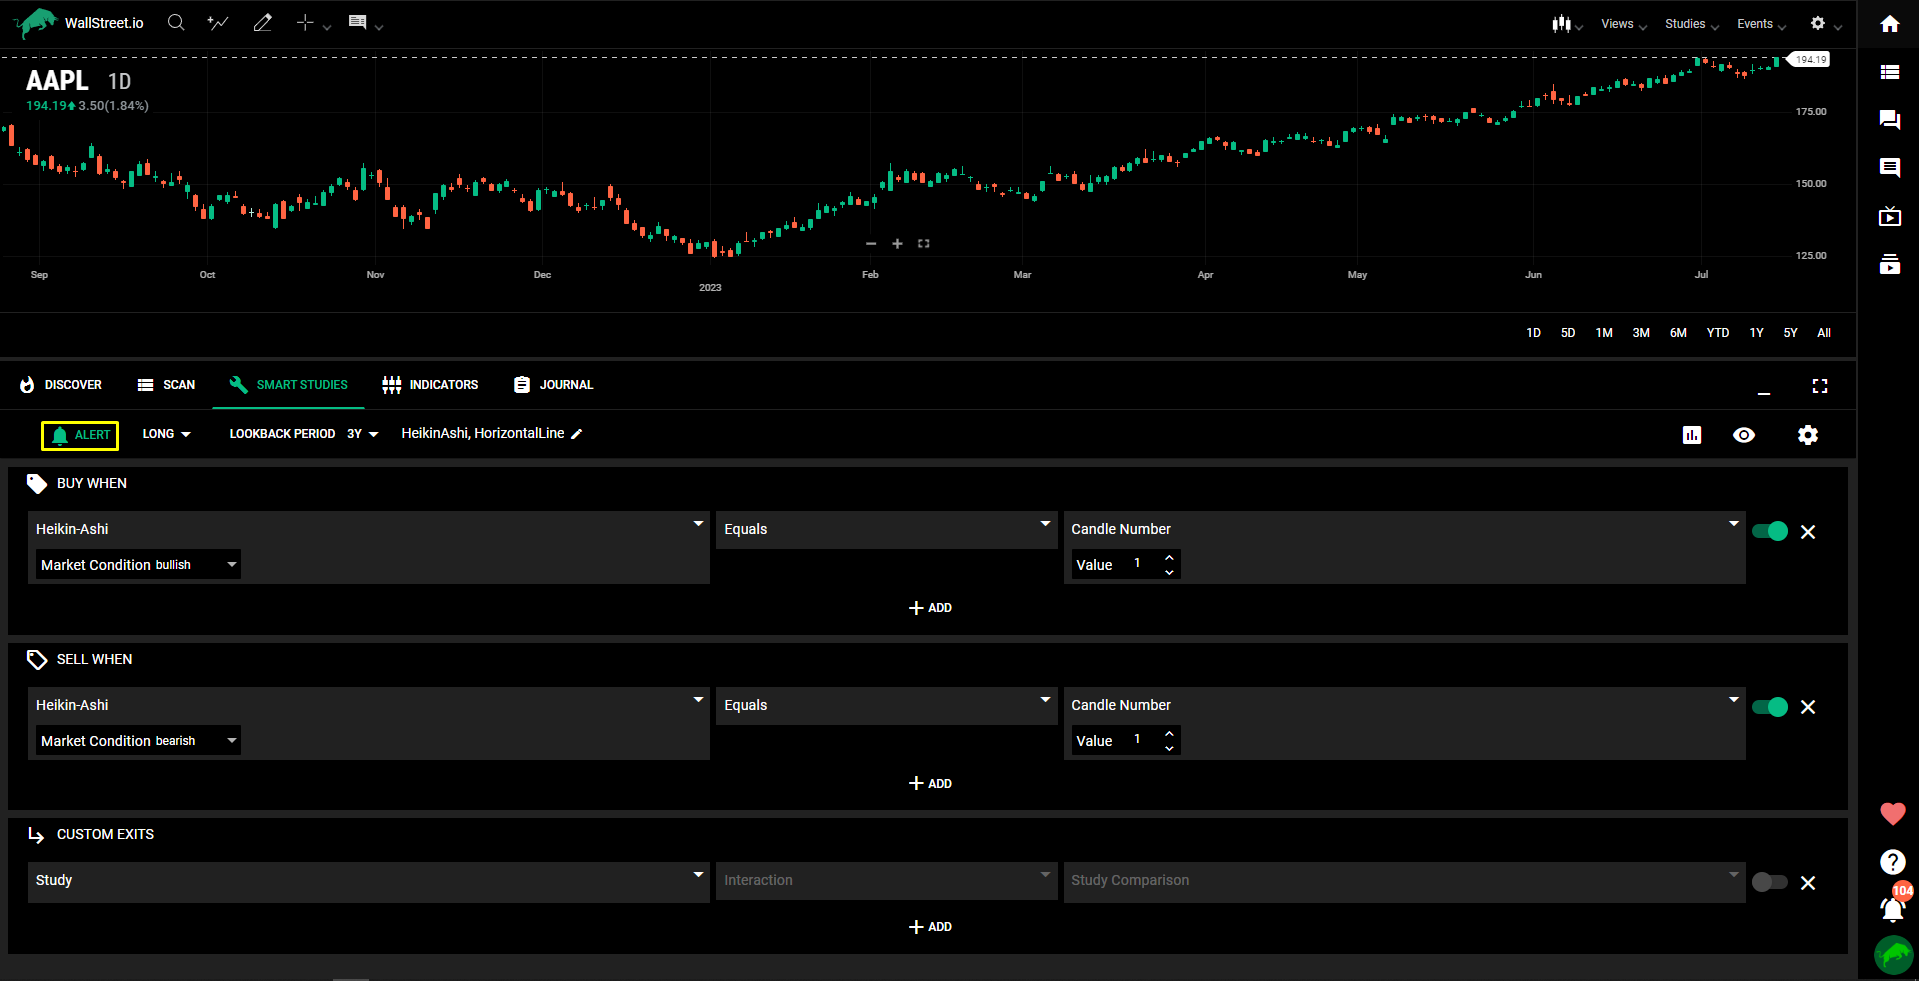Open the Views menu
Screen dimensions: 1919x981
tap(1624, 24)
